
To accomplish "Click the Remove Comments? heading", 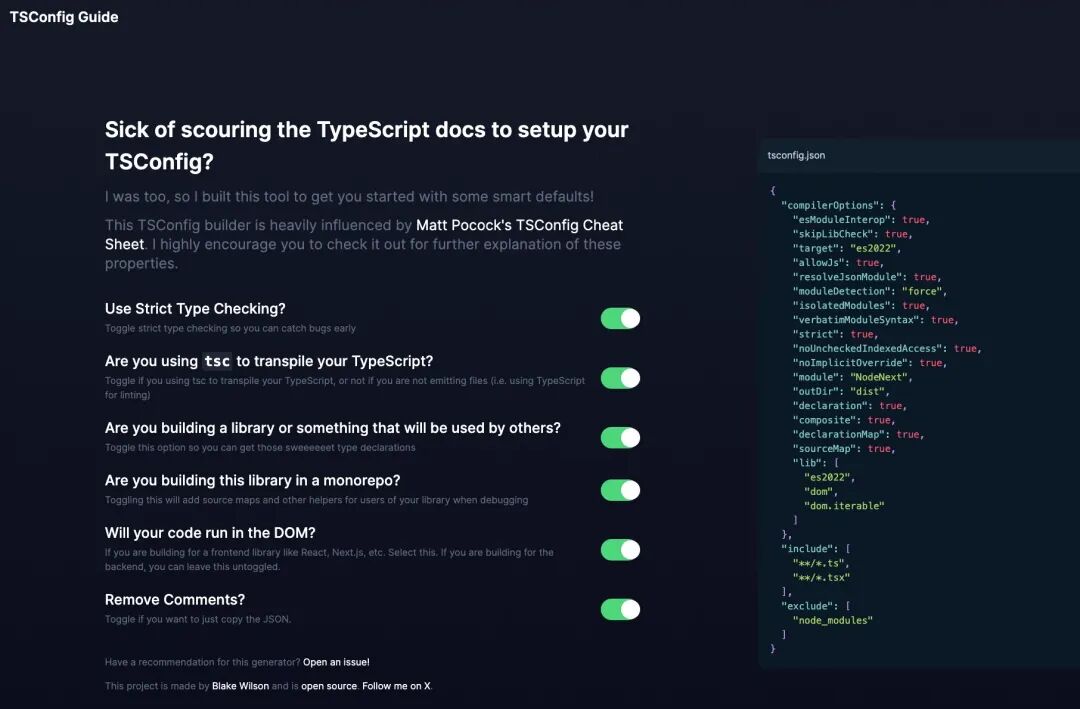I will pos(175,599).
